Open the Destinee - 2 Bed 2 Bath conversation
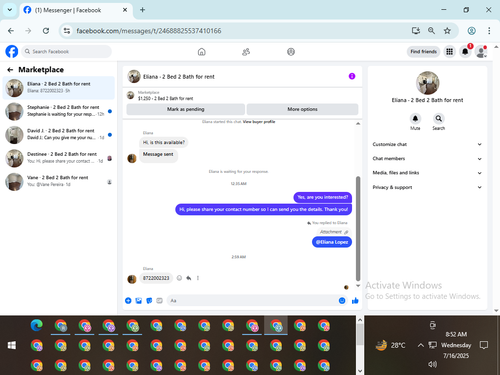Viewport: 500px width, 375px height. coord(59,158)
